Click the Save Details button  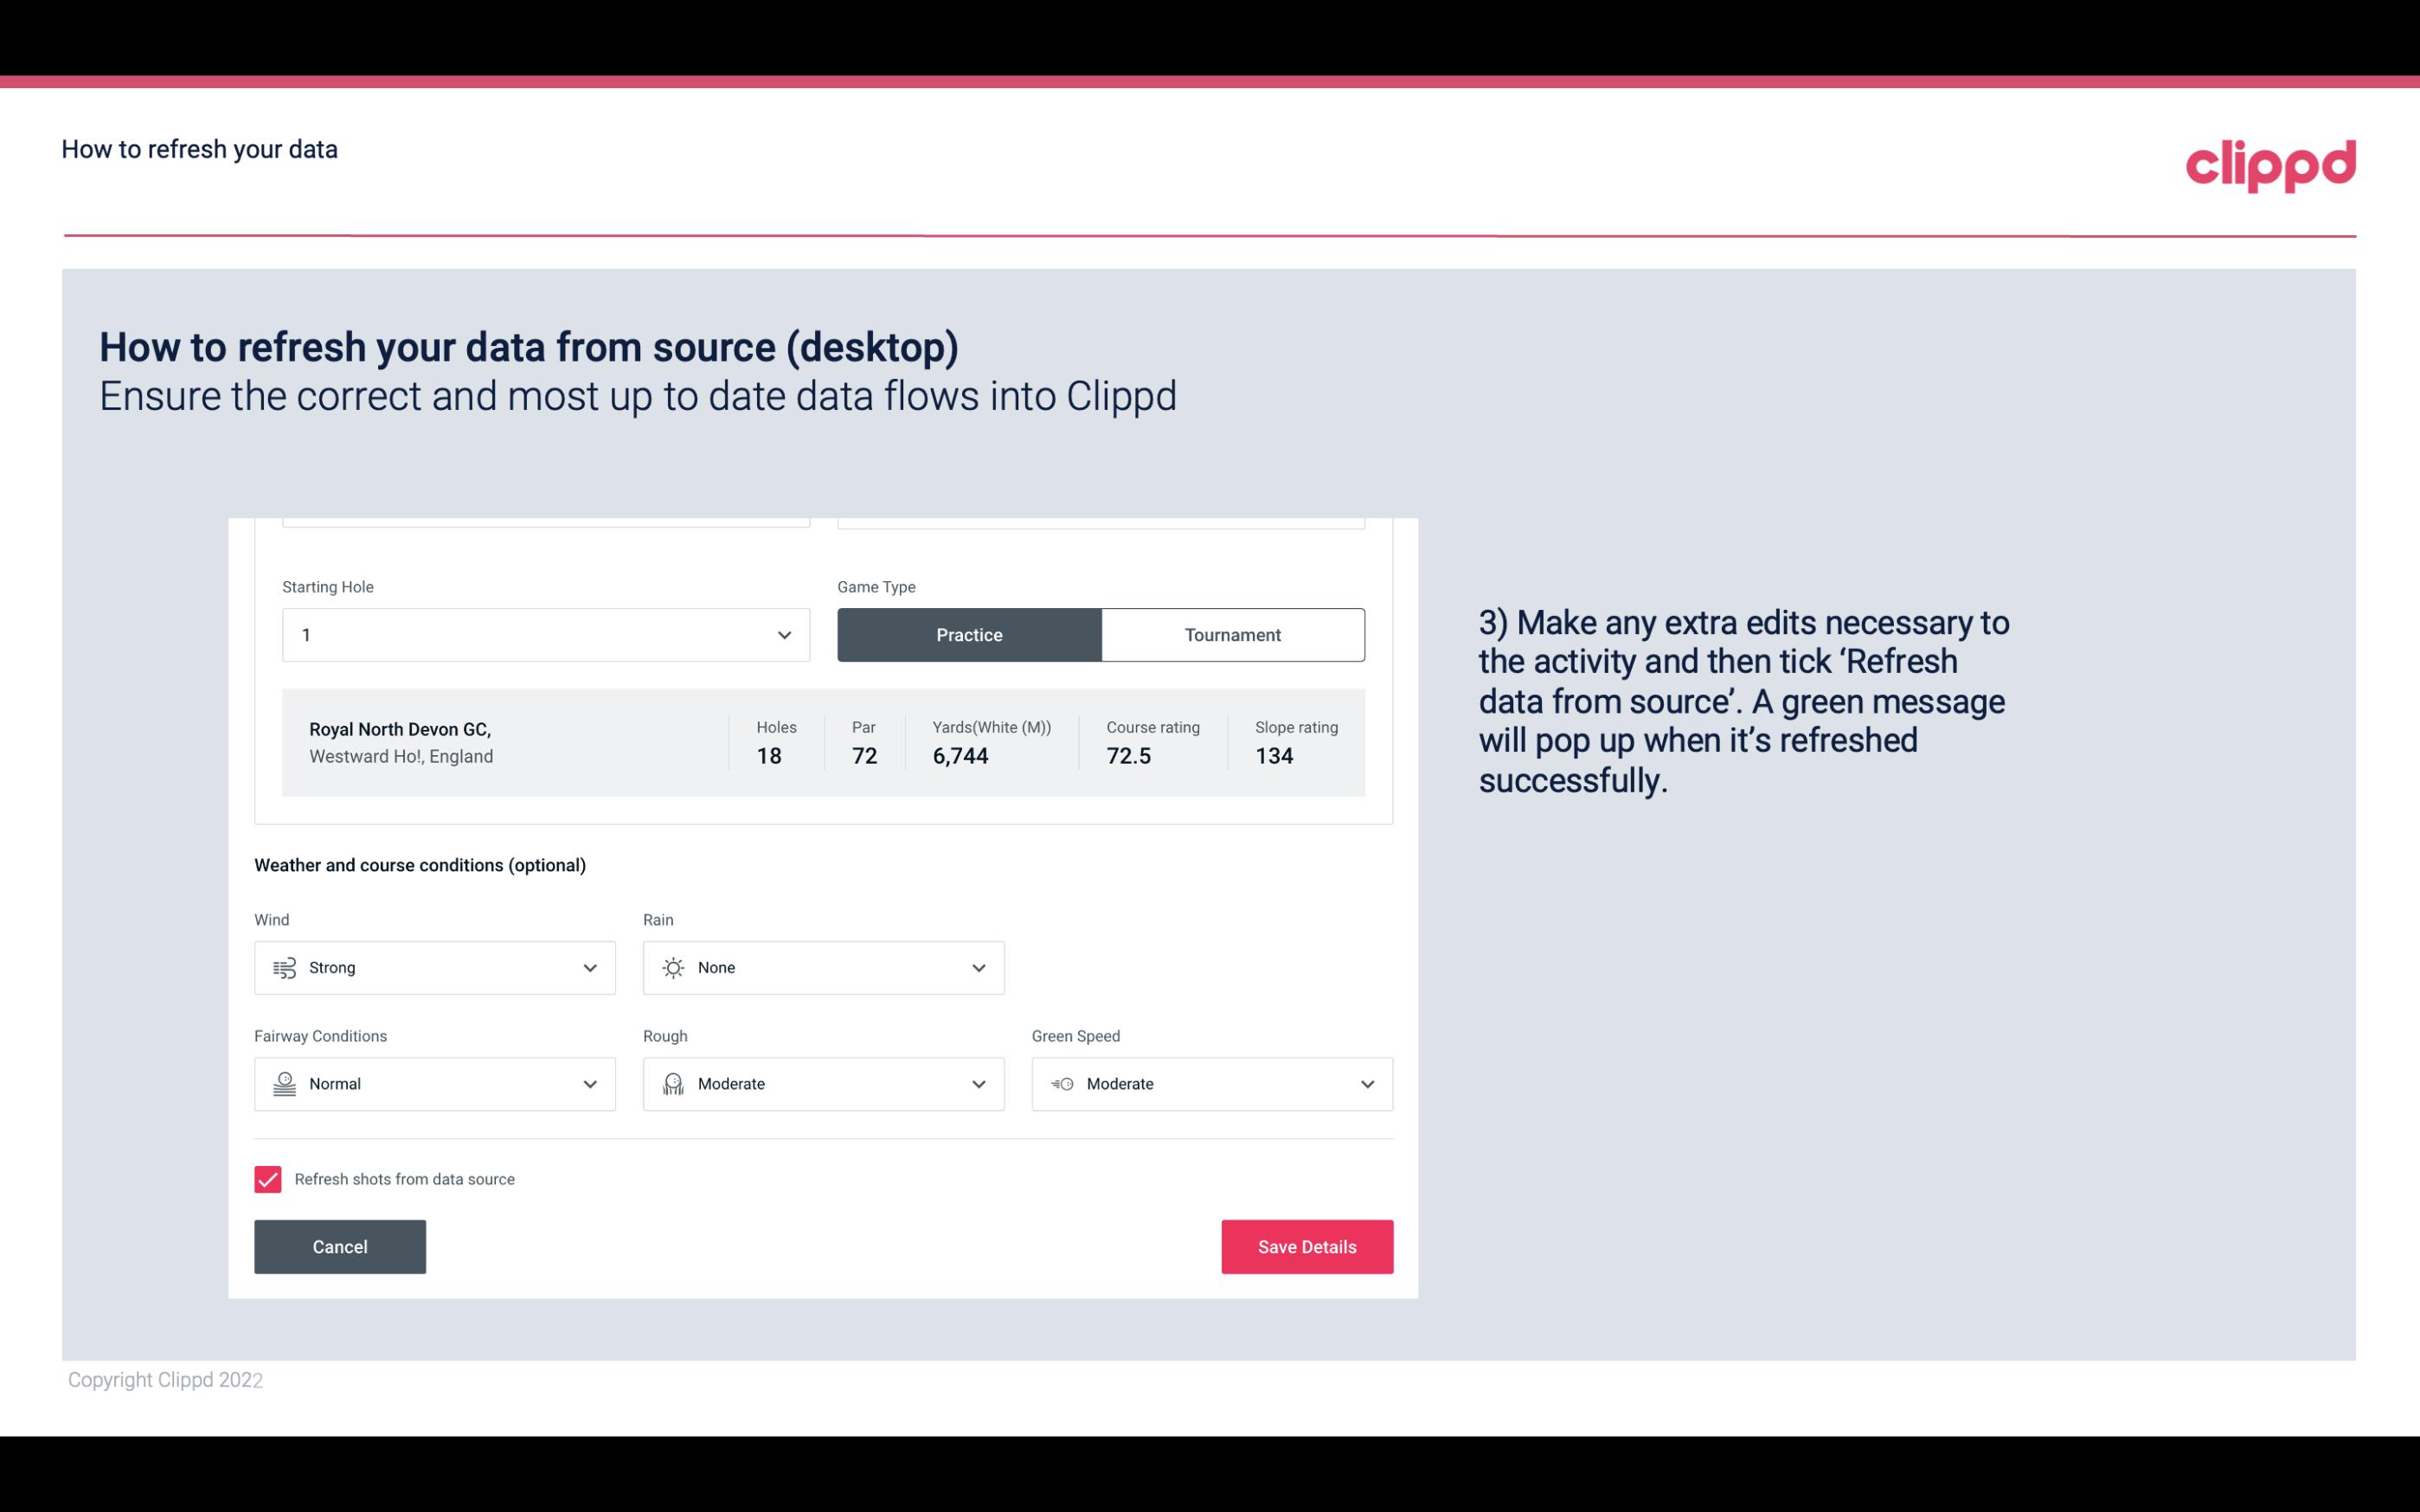pos(1306,1246)
